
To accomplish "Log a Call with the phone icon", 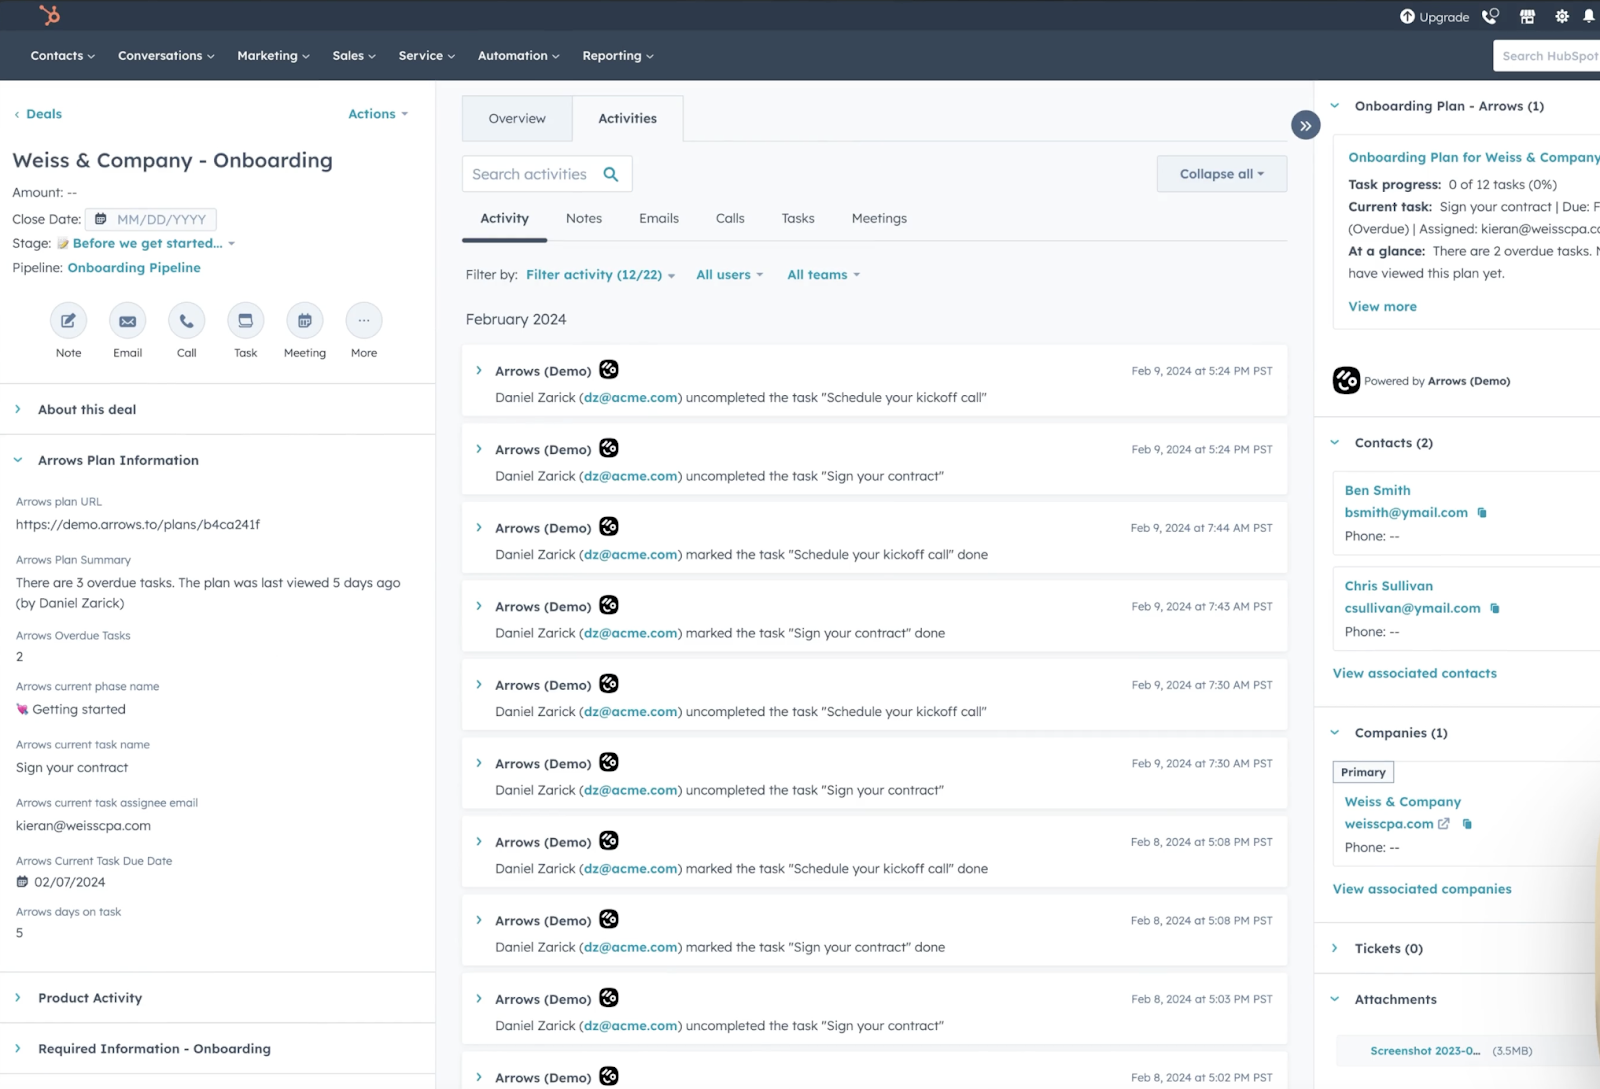I will (186, 321).
